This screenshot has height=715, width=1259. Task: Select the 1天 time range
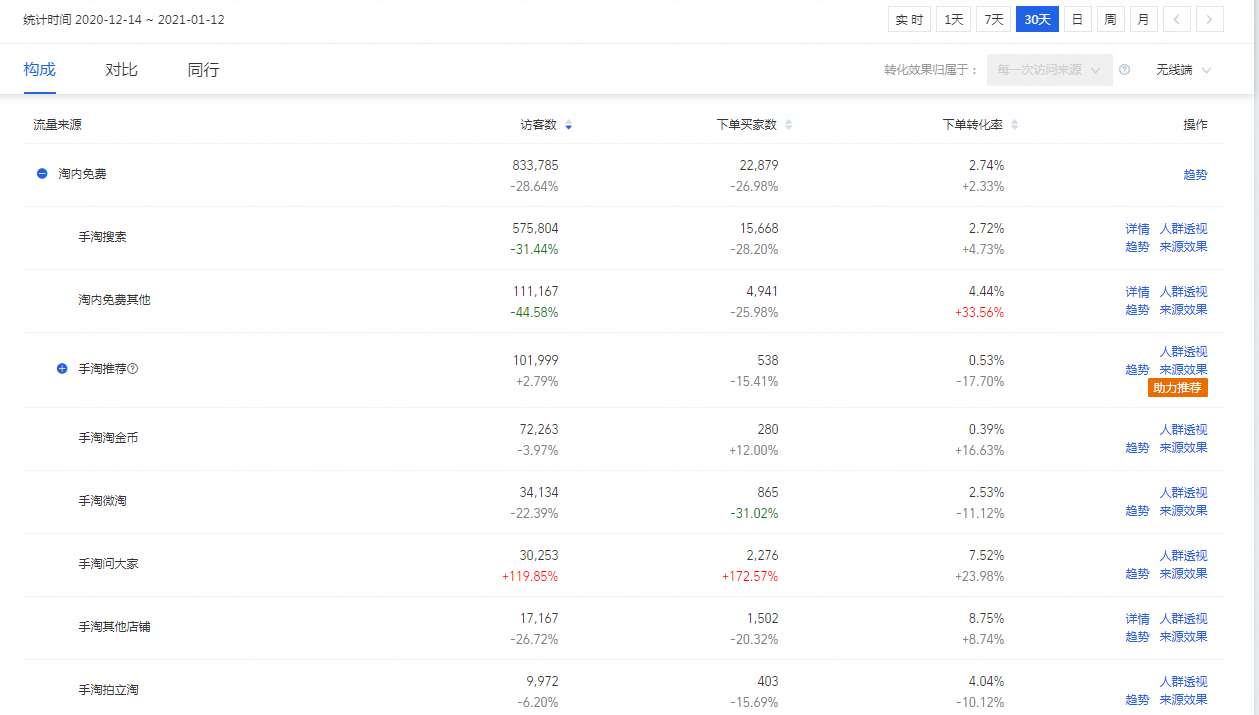pyautogui.click(x=955, y=19)
